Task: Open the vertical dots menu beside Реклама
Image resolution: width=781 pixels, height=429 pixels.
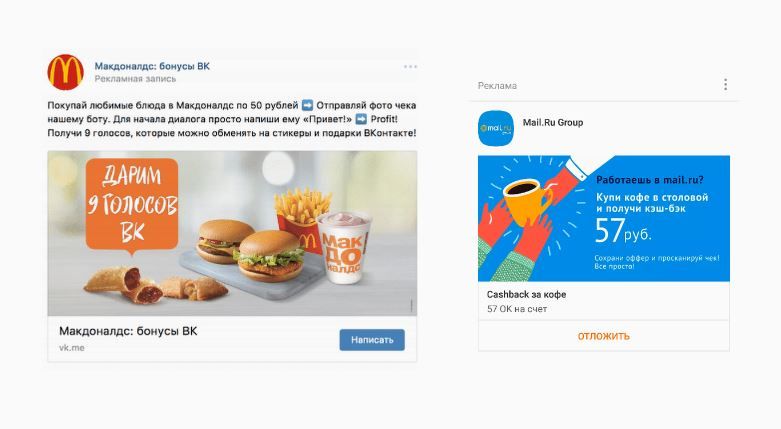Action: 725,85
